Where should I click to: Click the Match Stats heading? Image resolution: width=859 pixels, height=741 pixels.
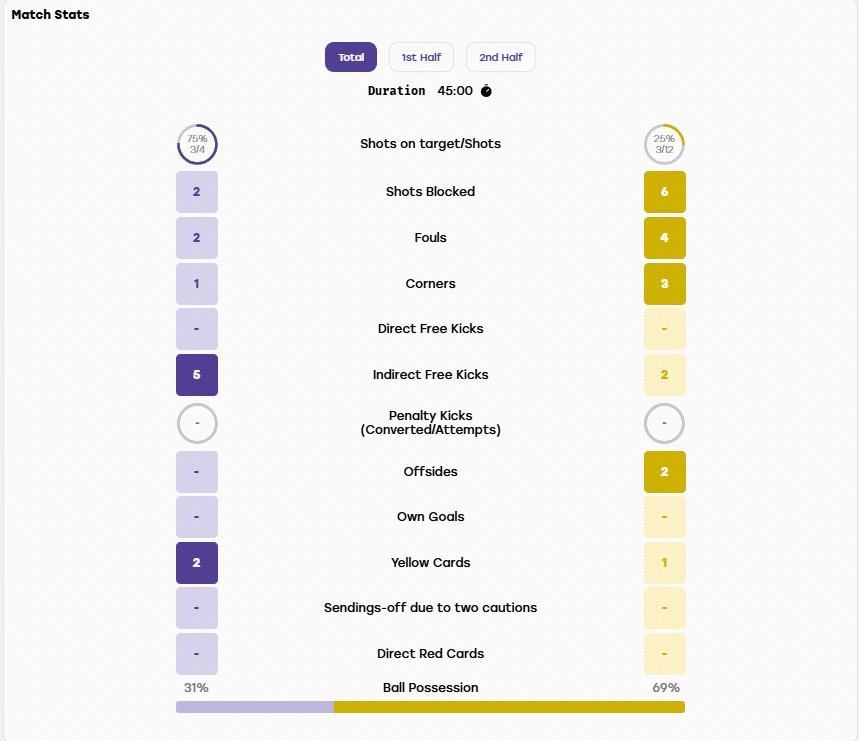point(50,15)
